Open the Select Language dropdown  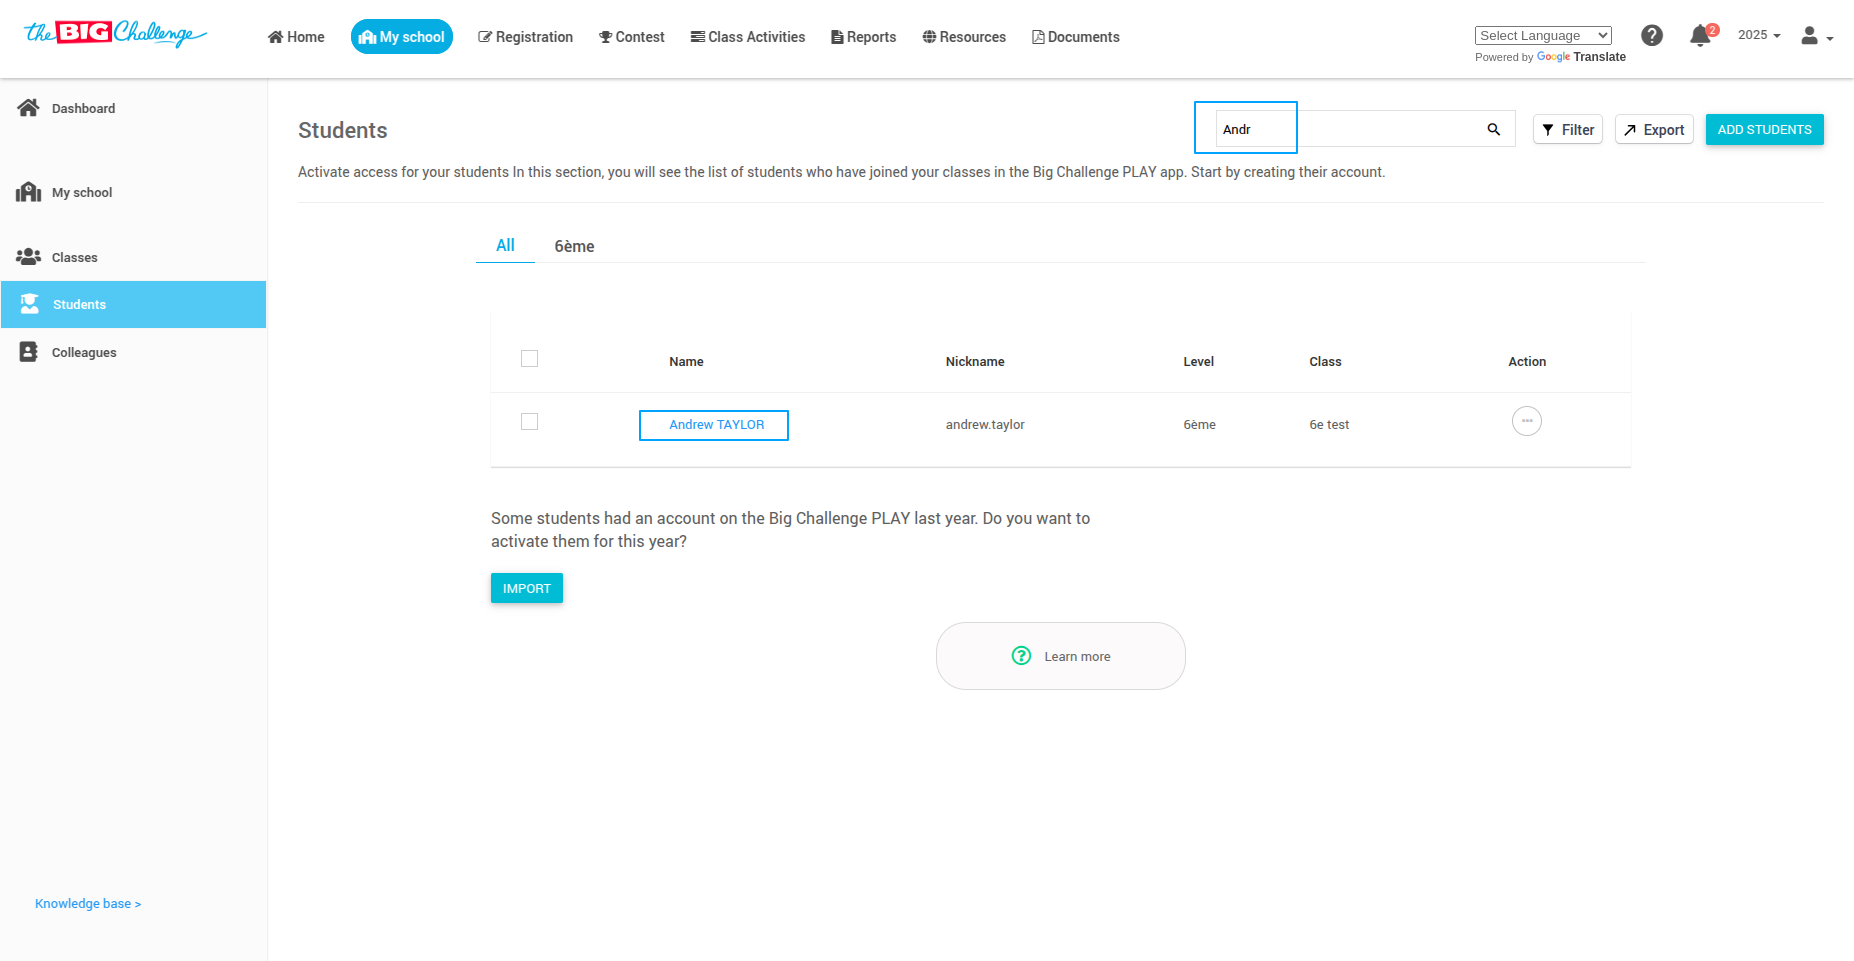coord(1543,36)
